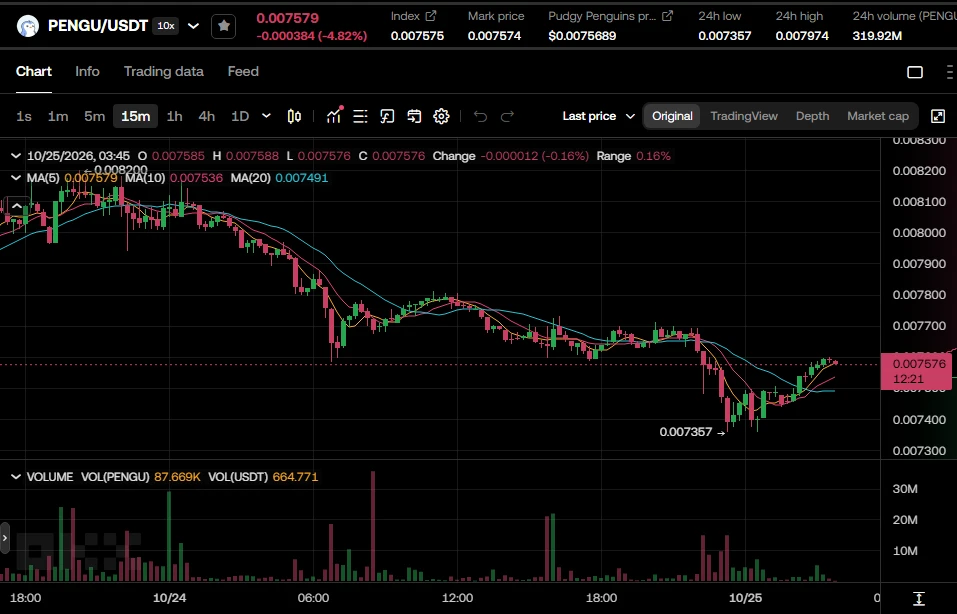Click the calendar-style icon left of the gear

[x=414, y=116]
